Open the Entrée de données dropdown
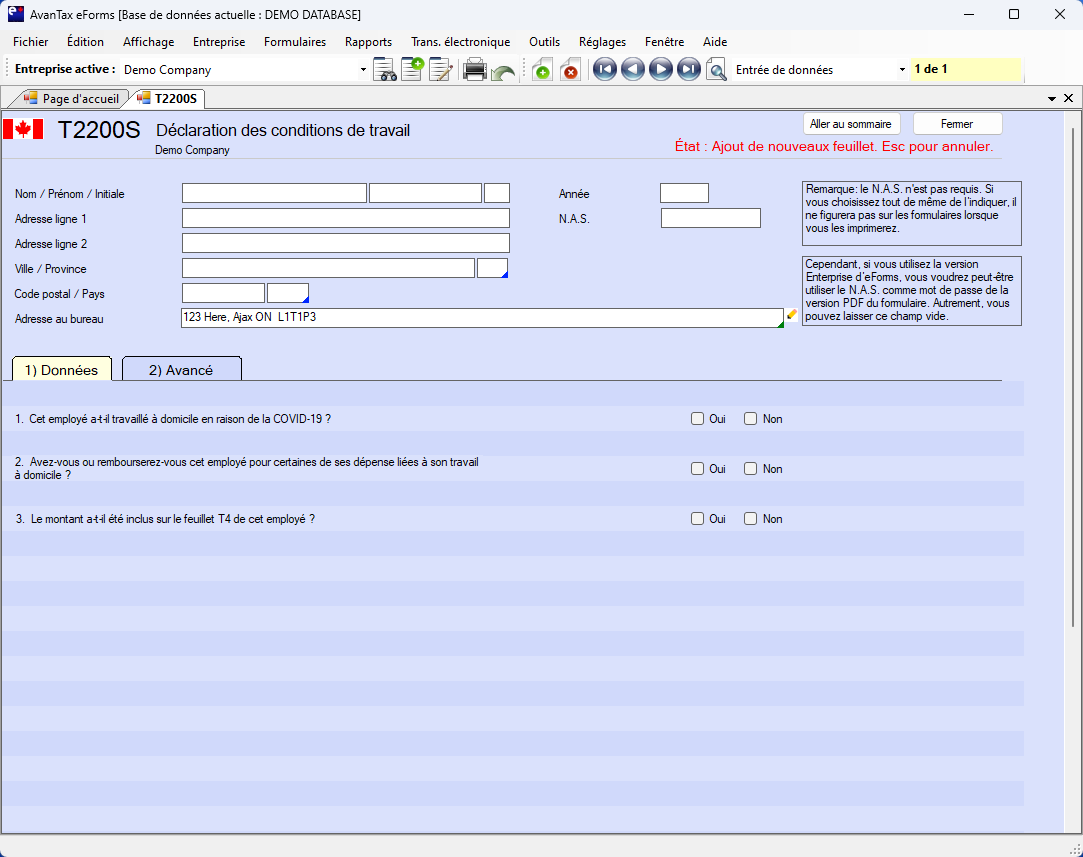Viewport: 1083px width, 857px height. pyautogui.click(x=902, y=70)
